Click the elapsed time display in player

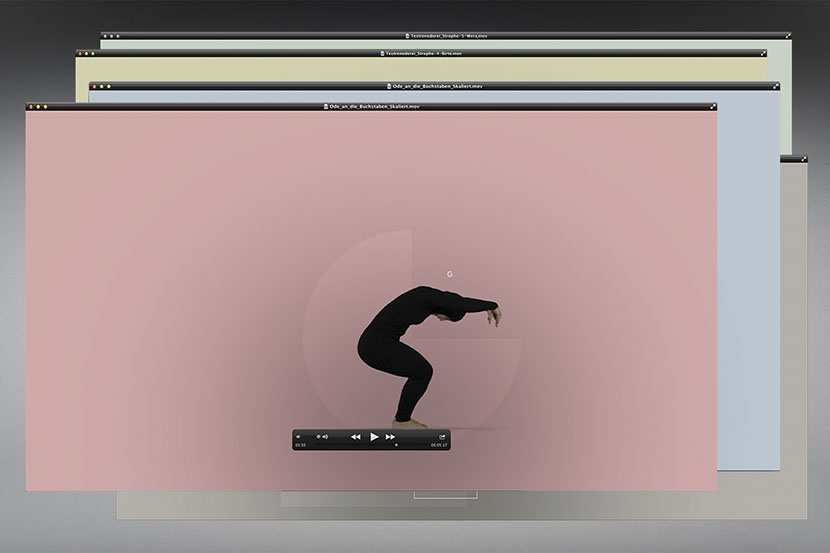301,445
